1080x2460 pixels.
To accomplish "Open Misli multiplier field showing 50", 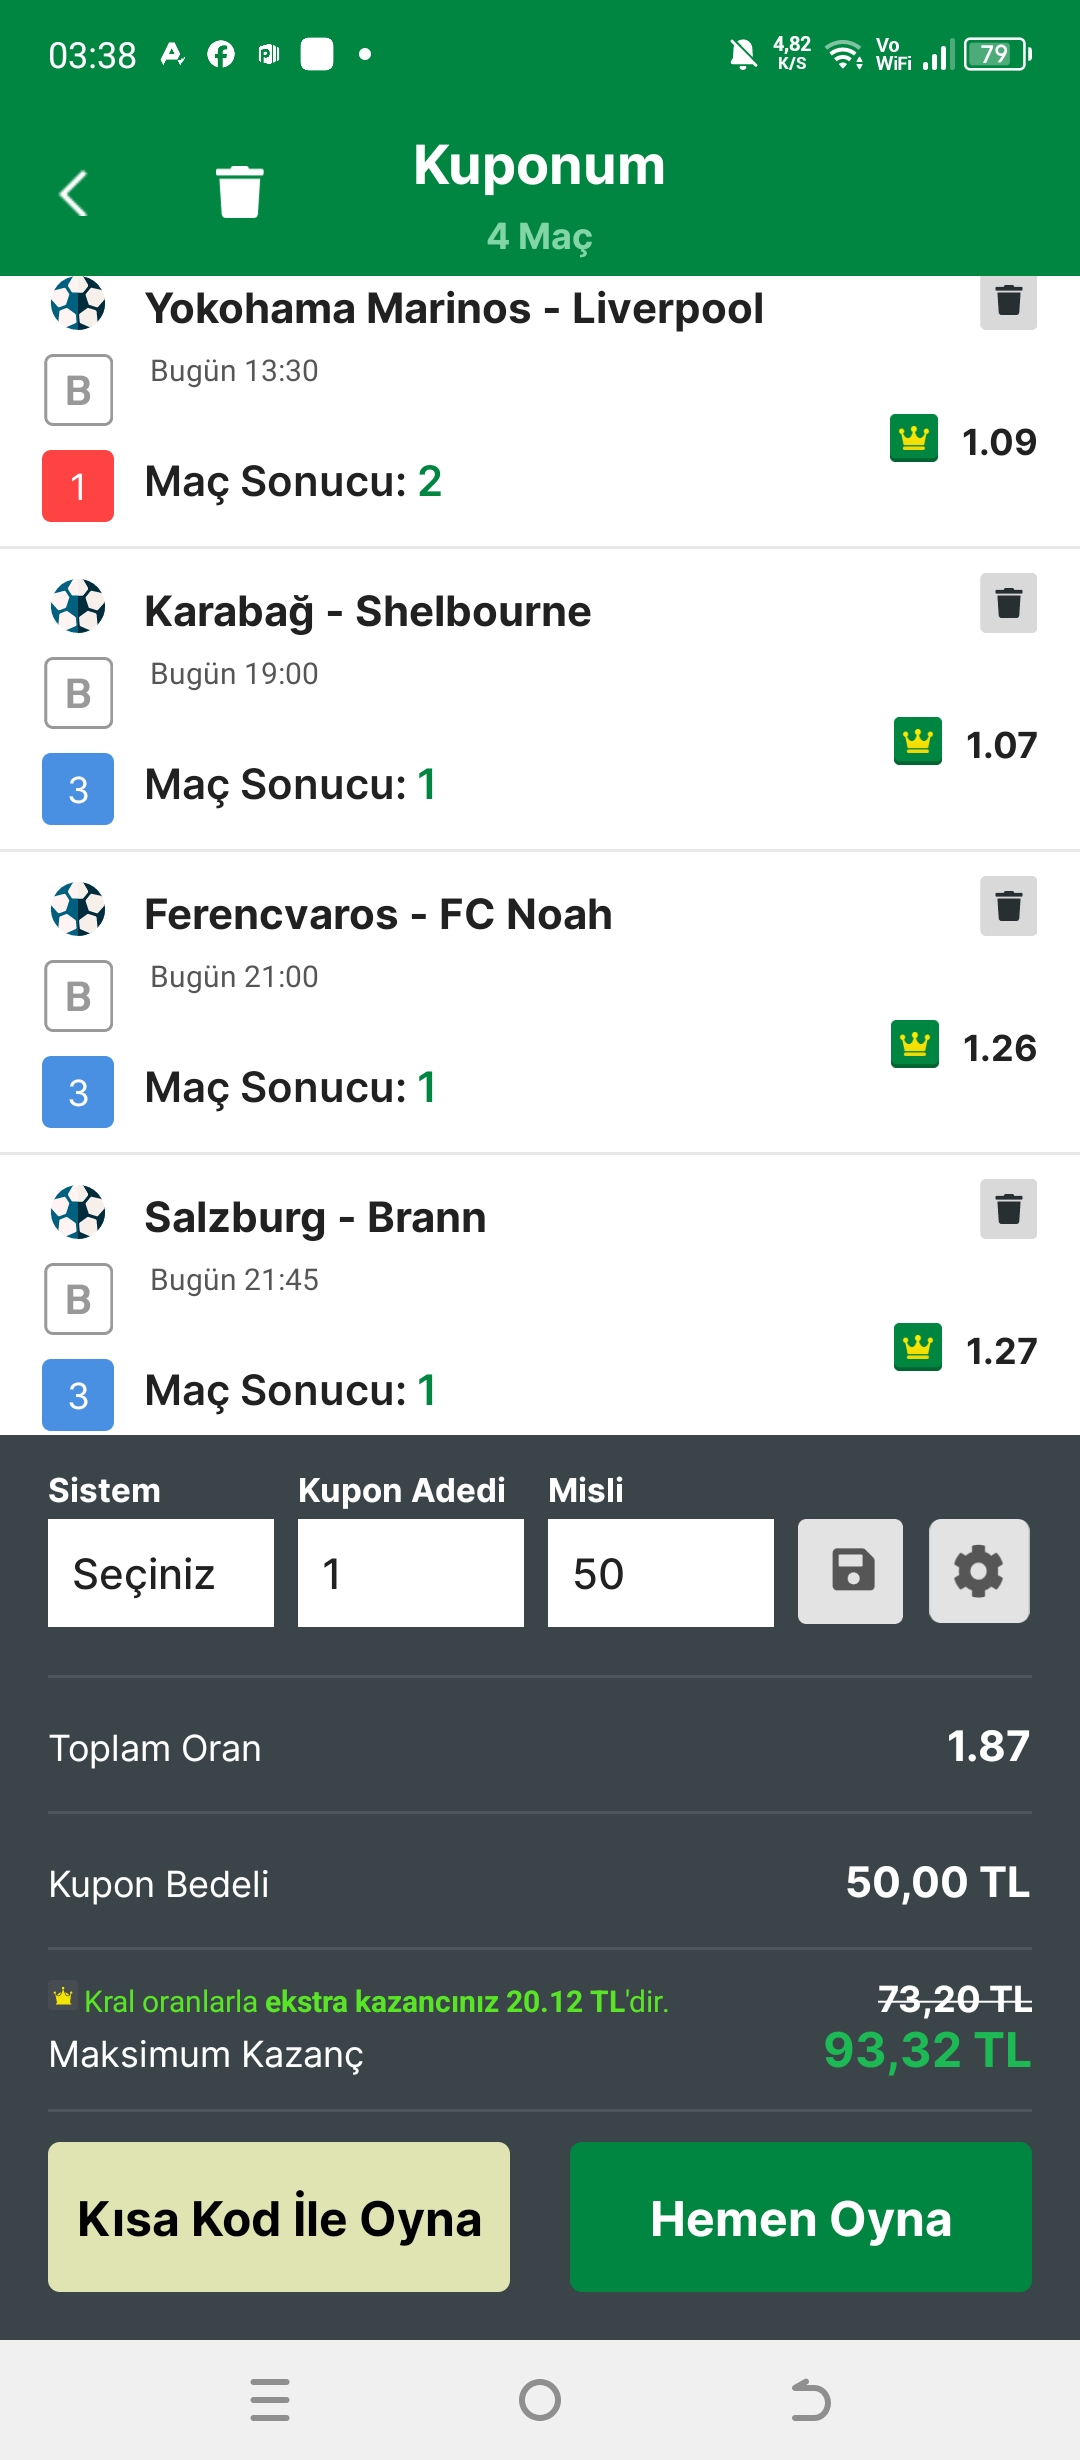I will (661, 1573).
